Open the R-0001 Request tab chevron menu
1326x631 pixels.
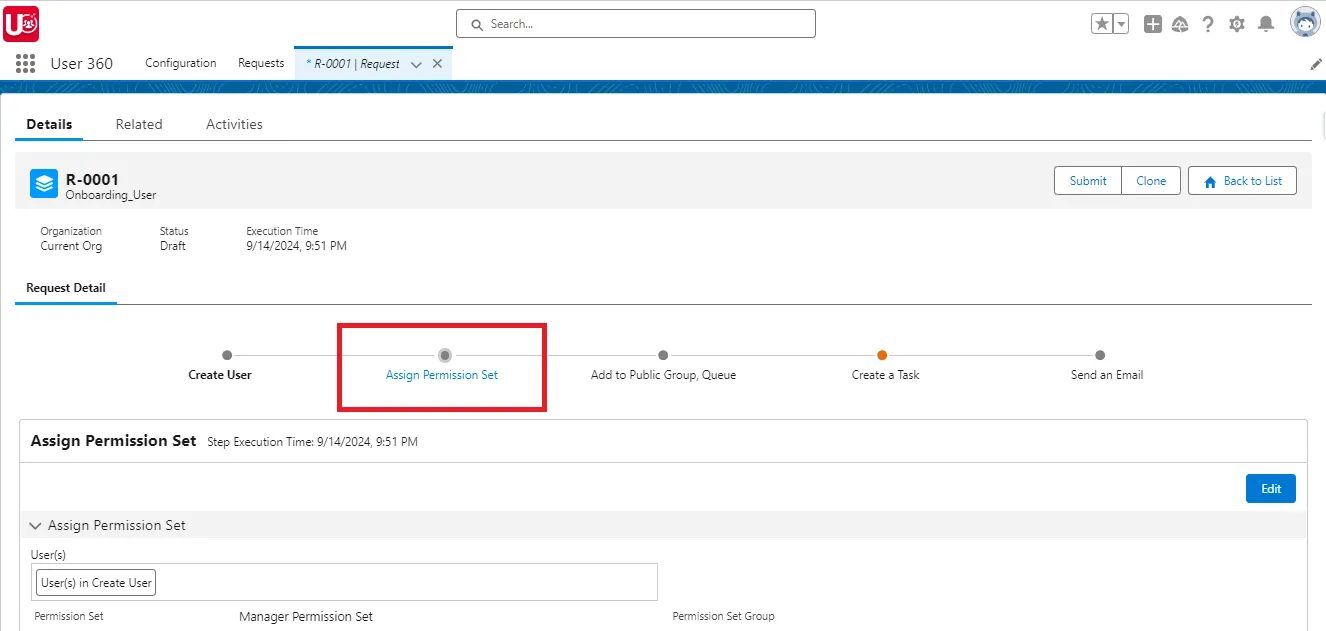tap(416, 62)
